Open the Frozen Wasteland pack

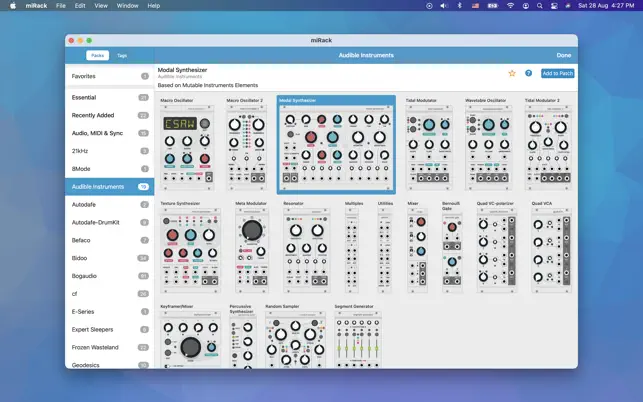109,347
